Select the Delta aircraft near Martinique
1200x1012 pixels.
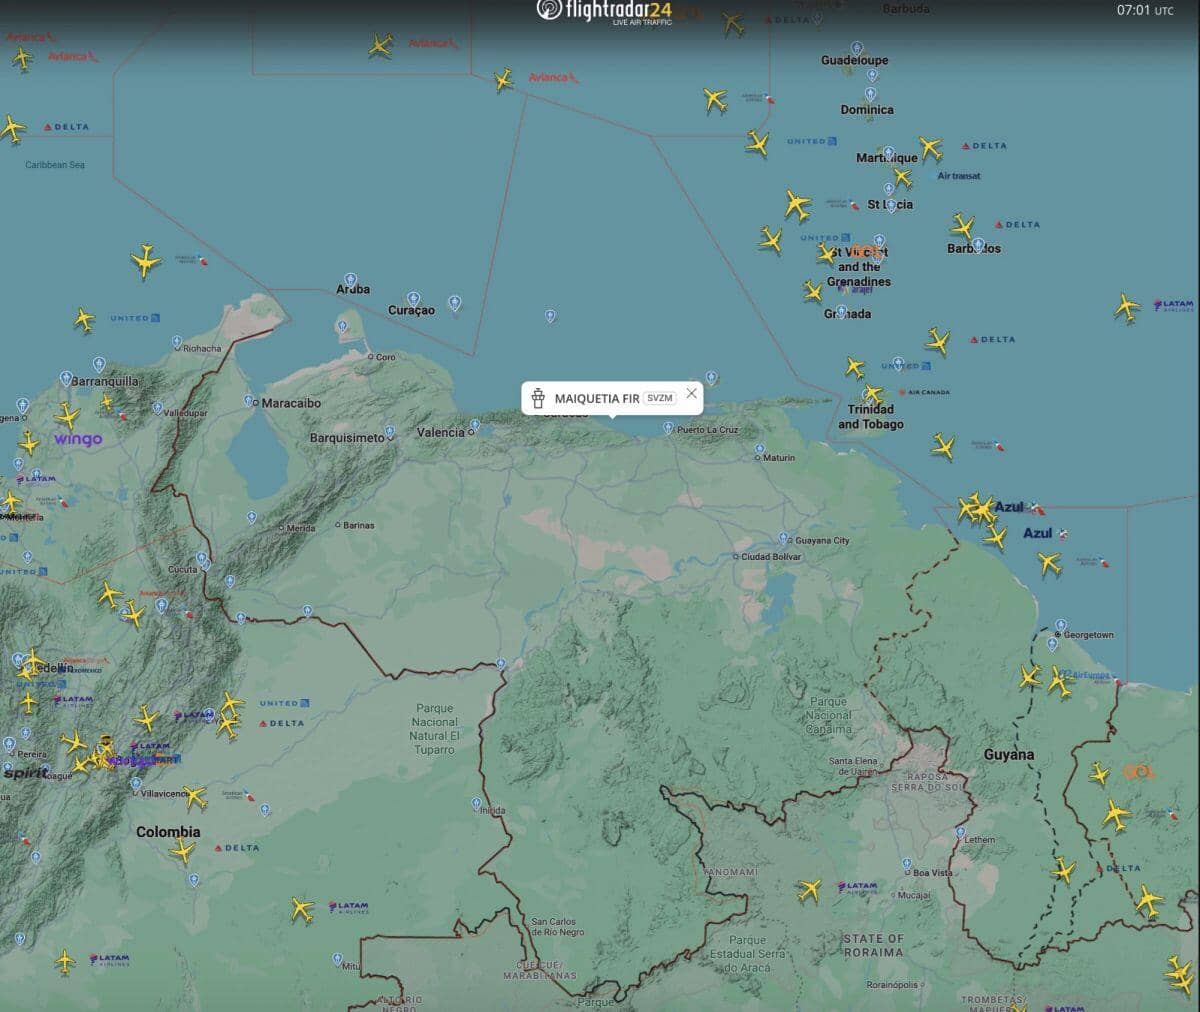tap(931, 149)
